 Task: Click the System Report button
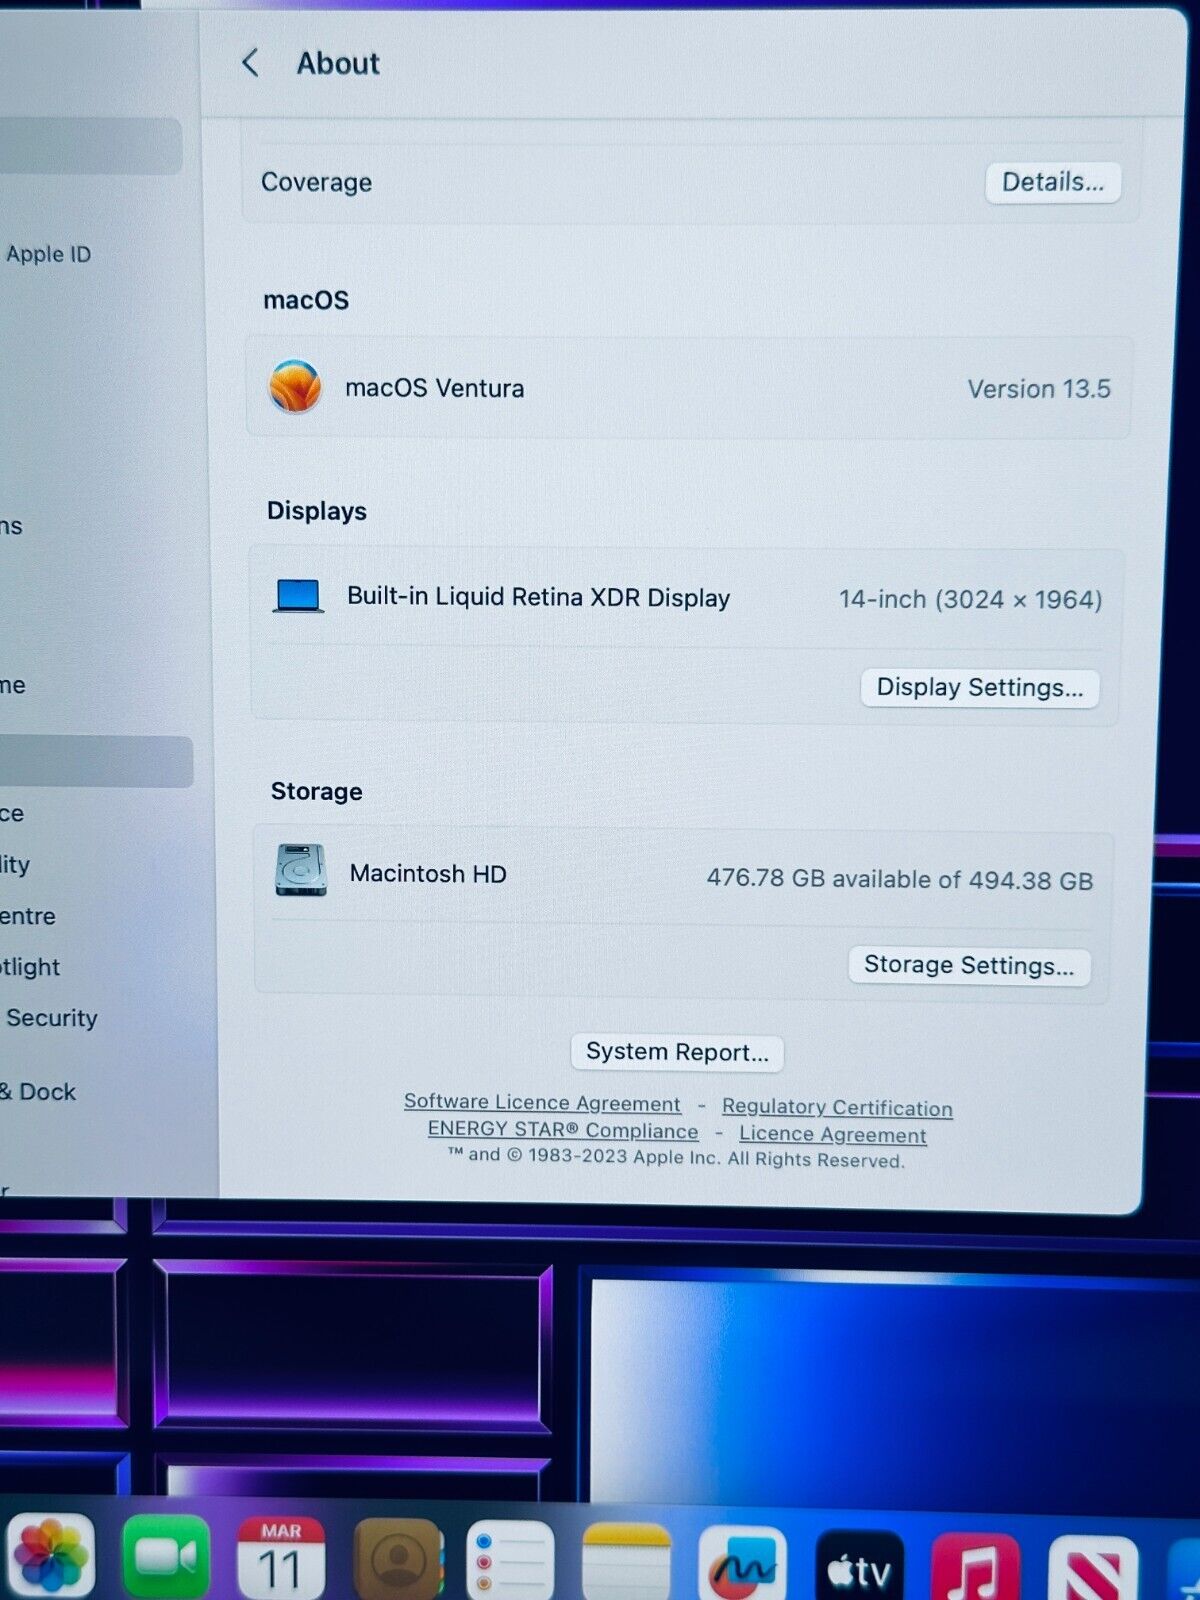tap(677, 1052)
